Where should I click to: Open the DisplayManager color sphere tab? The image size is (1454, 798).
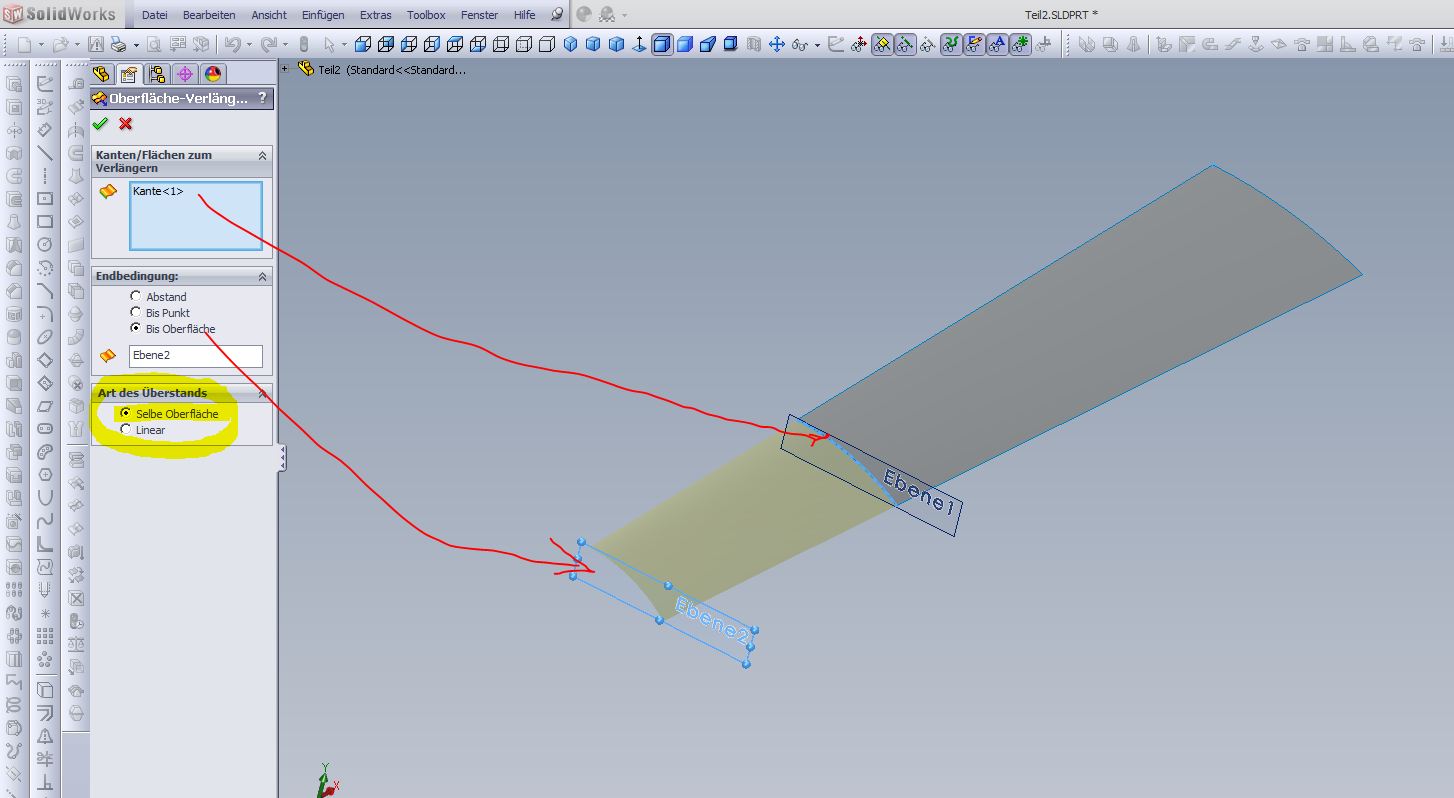click(x=212, y=74)
